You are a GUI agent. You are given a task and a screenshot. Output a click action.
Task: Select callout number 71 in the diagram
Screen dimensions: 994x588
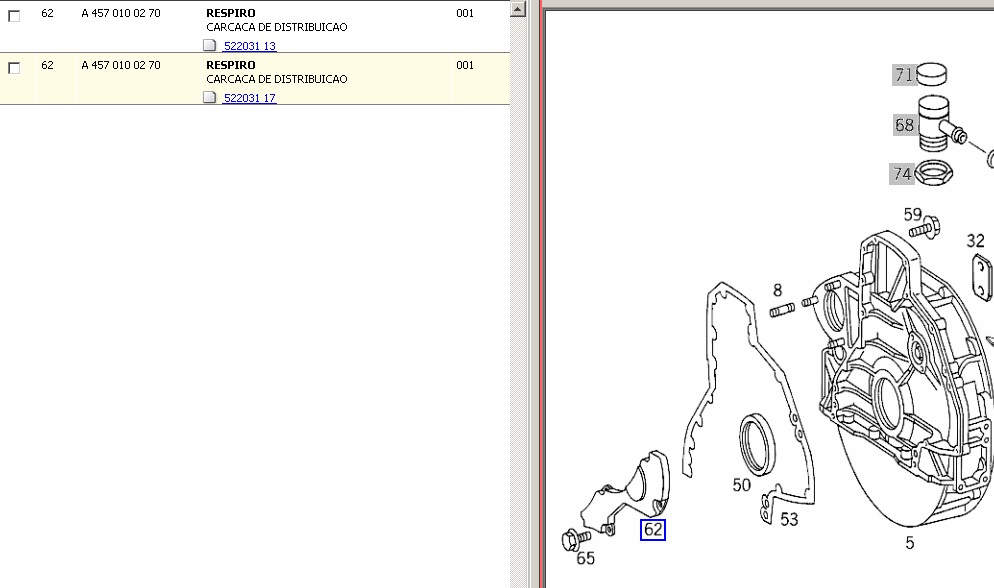pos(904,75)
